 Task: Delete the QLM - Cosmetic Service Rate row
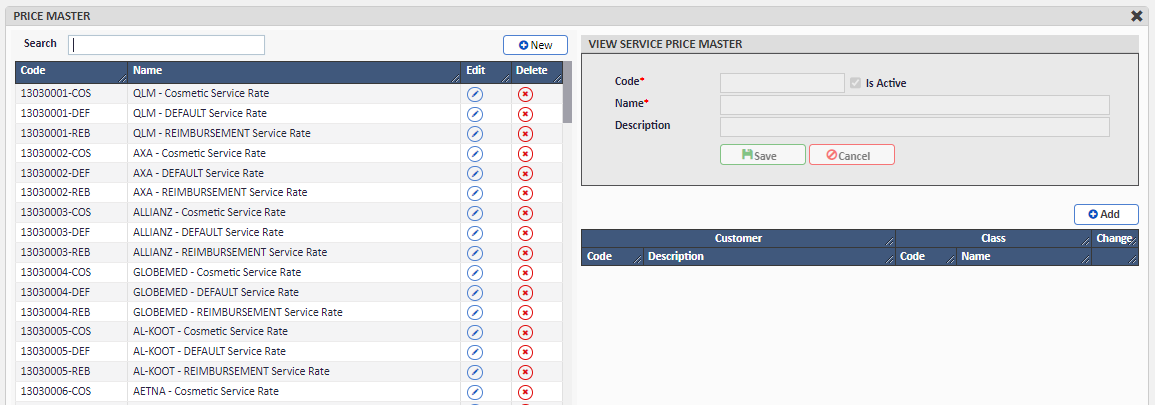(525, 94)
